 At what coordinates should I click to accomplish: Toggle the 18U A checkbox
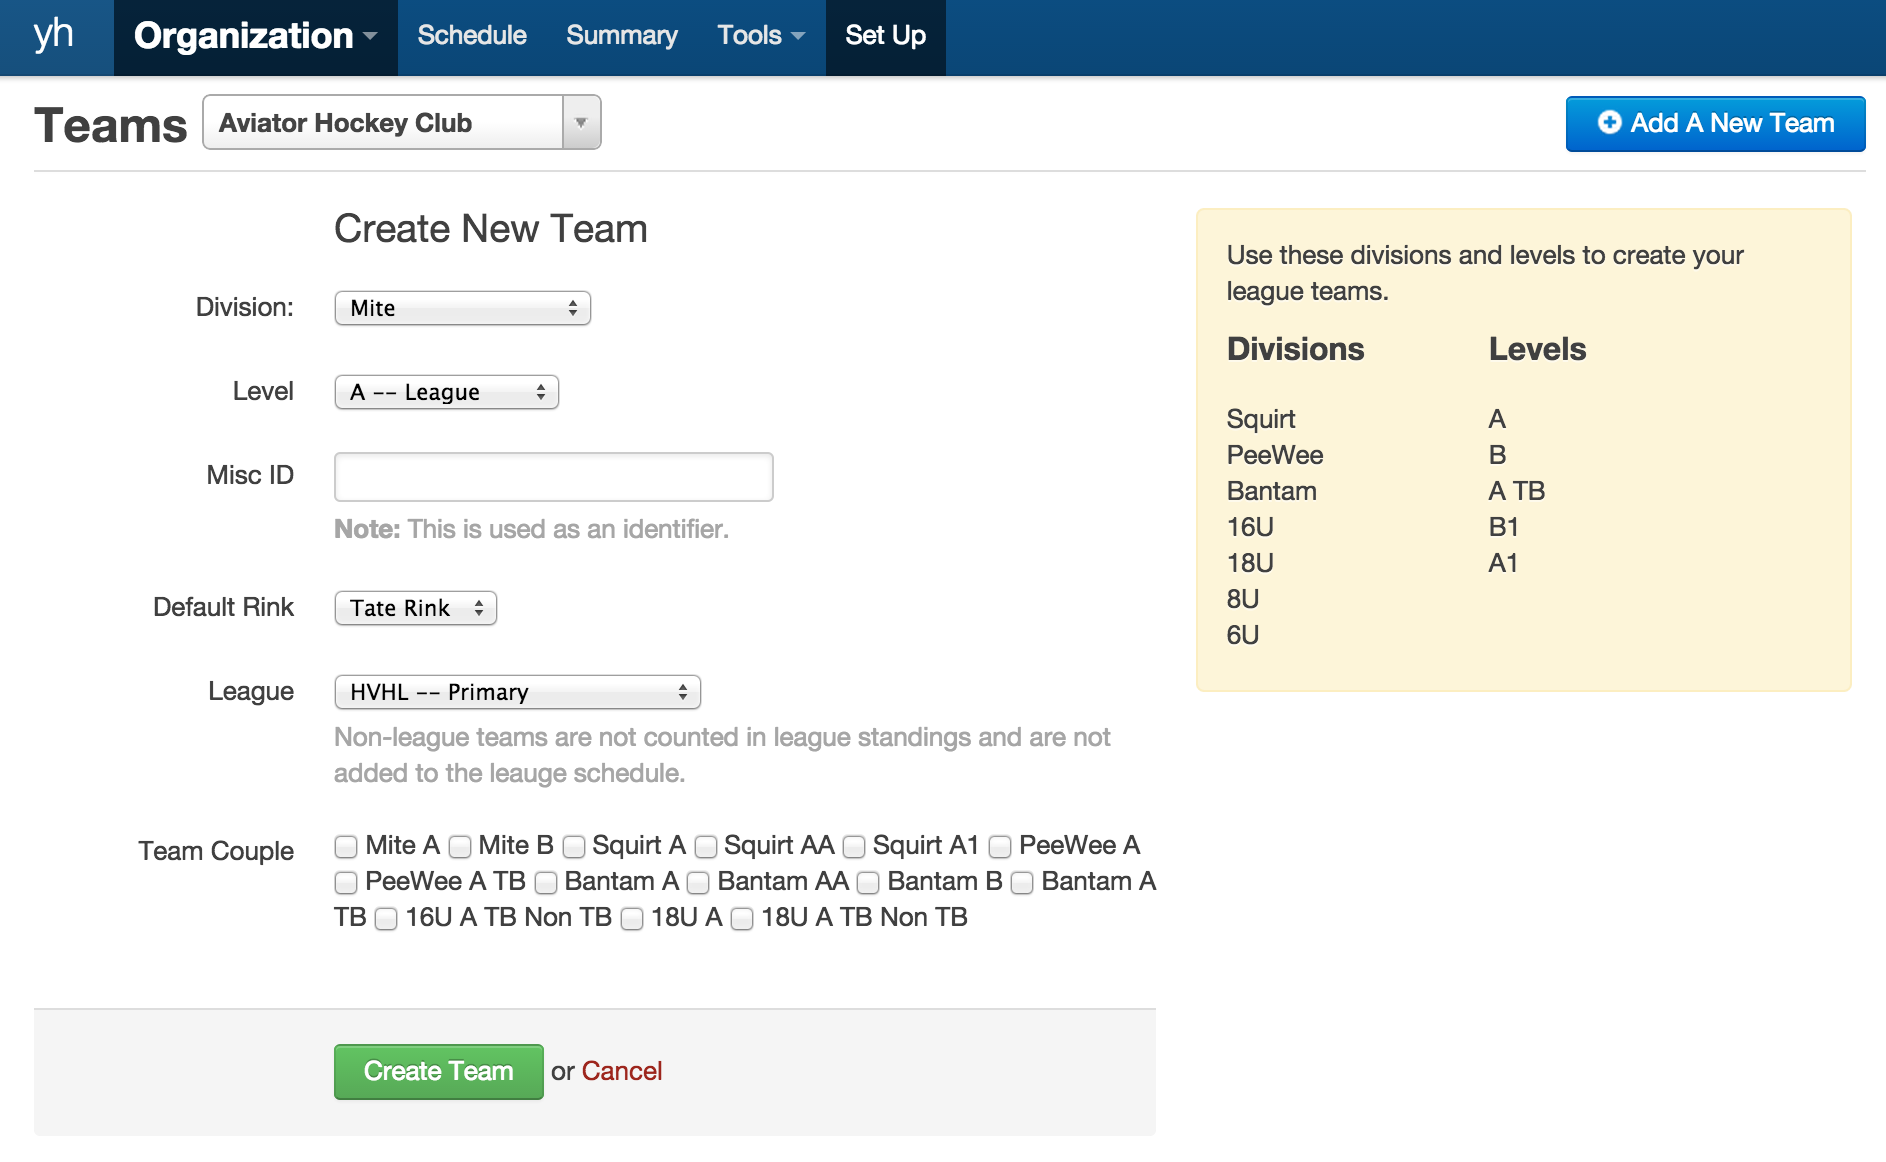tap(632, 919)
